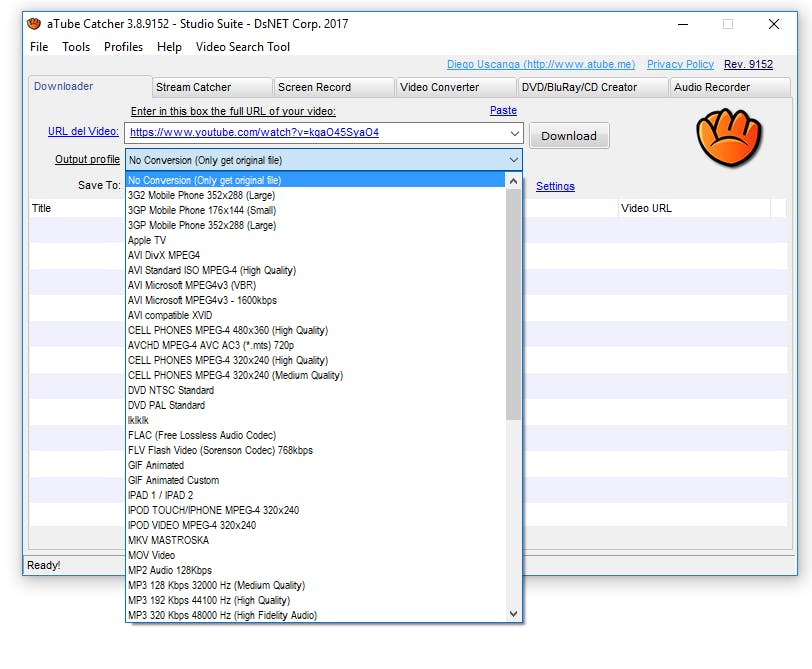Choose FLV Flash Video (Sorenson Codec) 768kbps
The width and height of the screenshot is (812, 669).
click(x=315, y=450)
